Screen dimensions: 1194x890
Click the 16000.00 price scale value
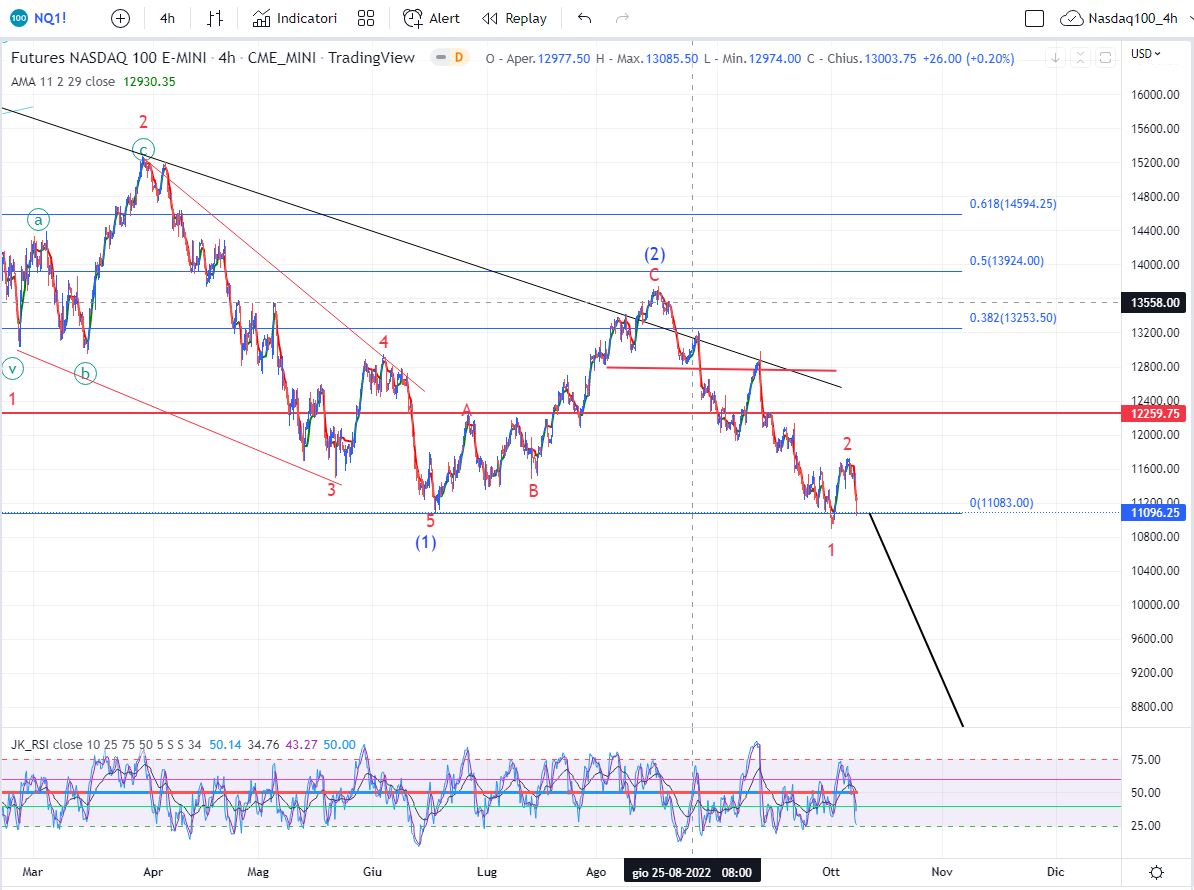click(x=1155, y=94)
